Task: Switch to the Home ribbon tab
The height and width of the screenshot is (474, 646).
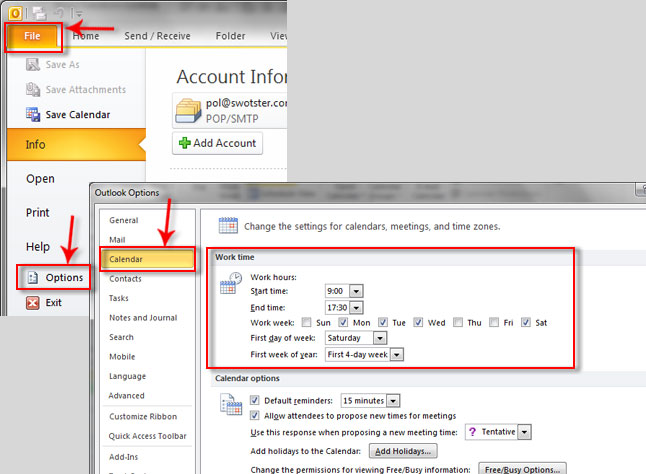Action: pos(86,36)
